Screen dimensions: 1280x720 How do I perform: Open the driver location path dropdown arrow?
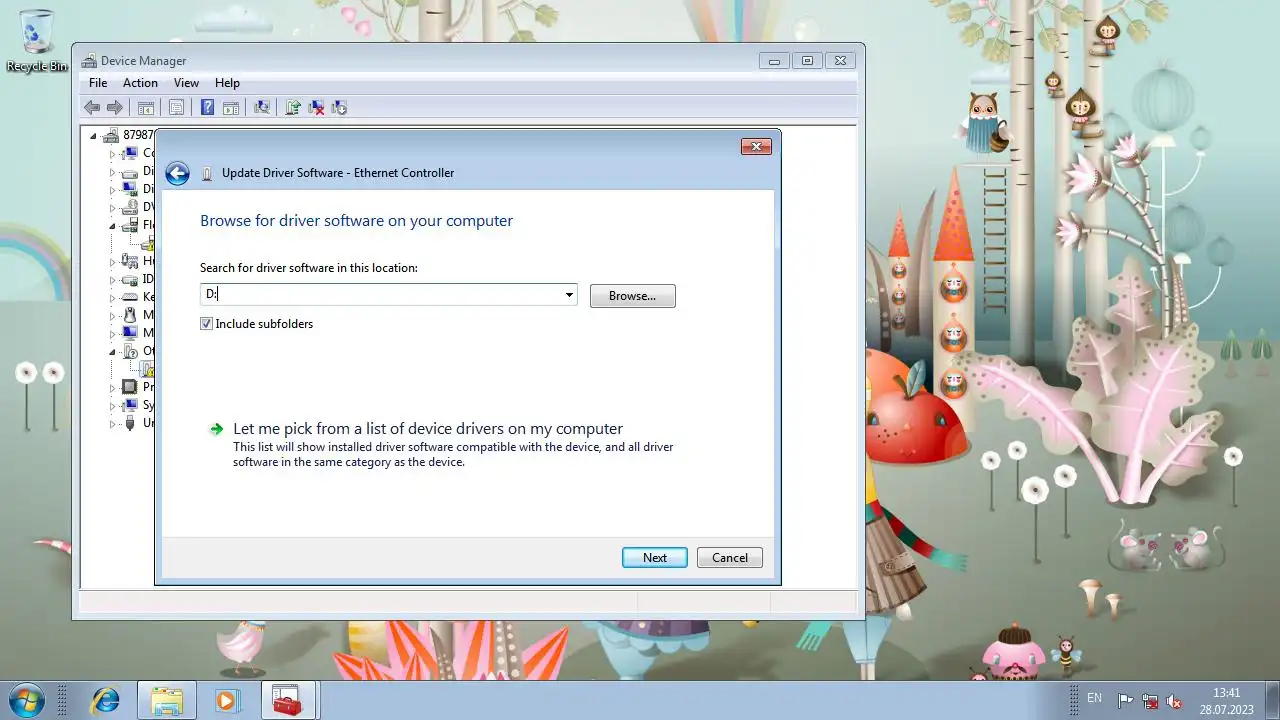coord(569,295)
